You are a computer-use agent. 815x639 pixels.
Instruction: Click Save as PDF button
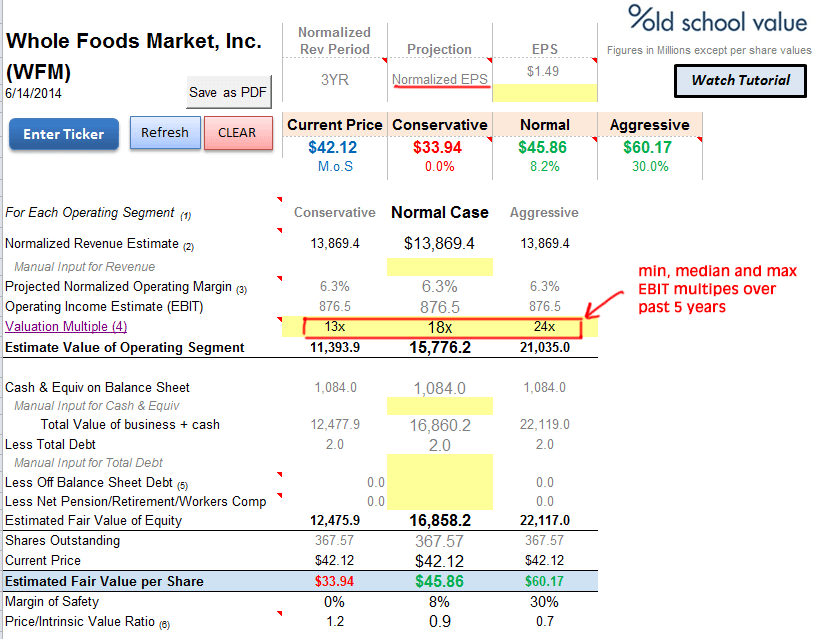click(x=228, y=93)
